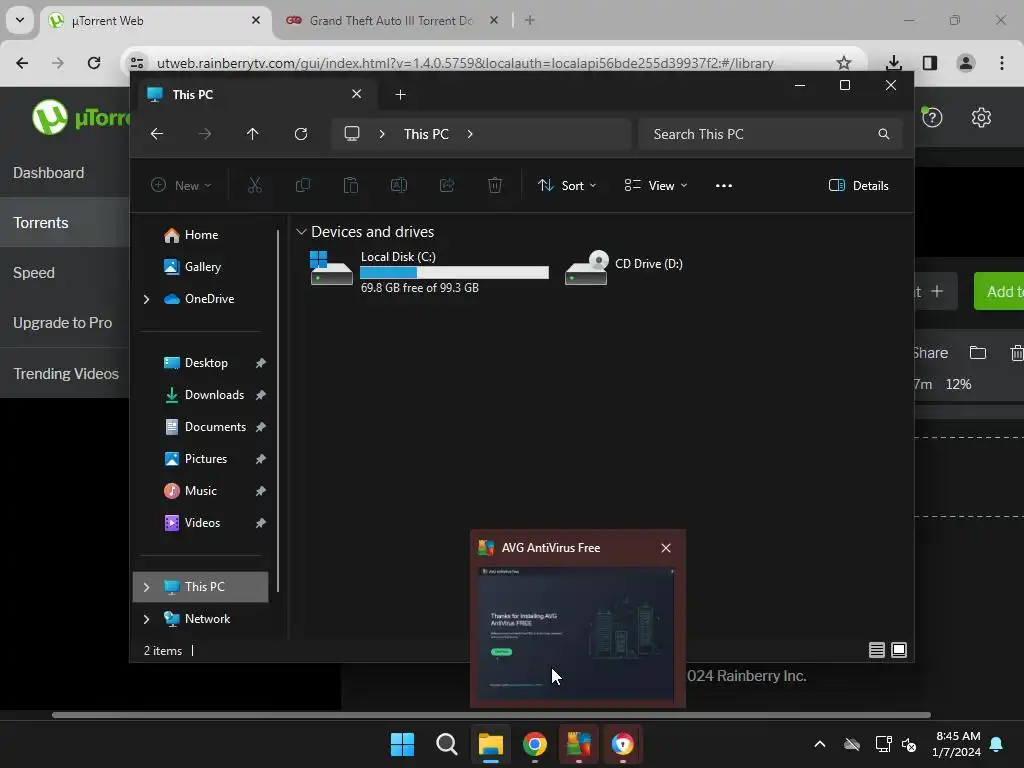Click the Cut icon in Explorer toolbar
The image size is (1024, 768).
pyautogui.click(x=255, y=185)
